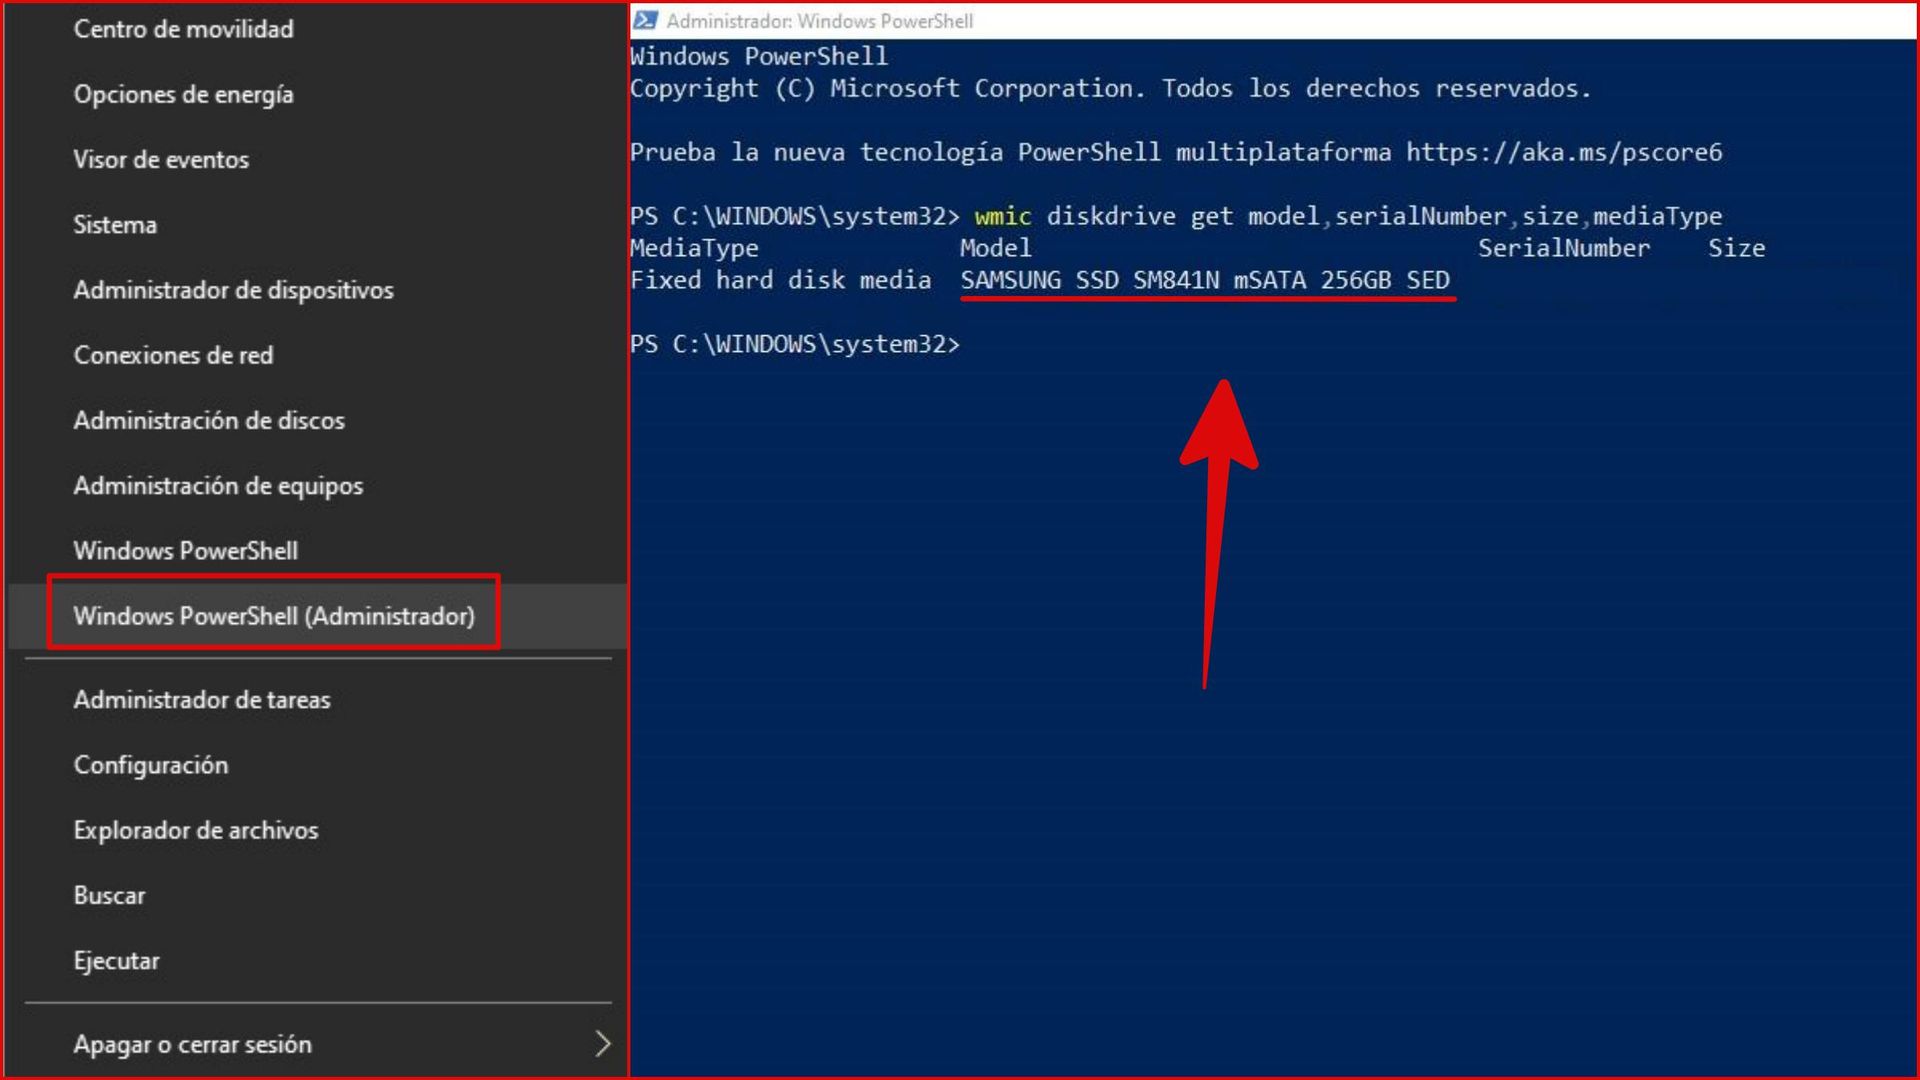Launch Administración de equipos
This screenshot has width=1920, height=1080.
coord(218,485)
